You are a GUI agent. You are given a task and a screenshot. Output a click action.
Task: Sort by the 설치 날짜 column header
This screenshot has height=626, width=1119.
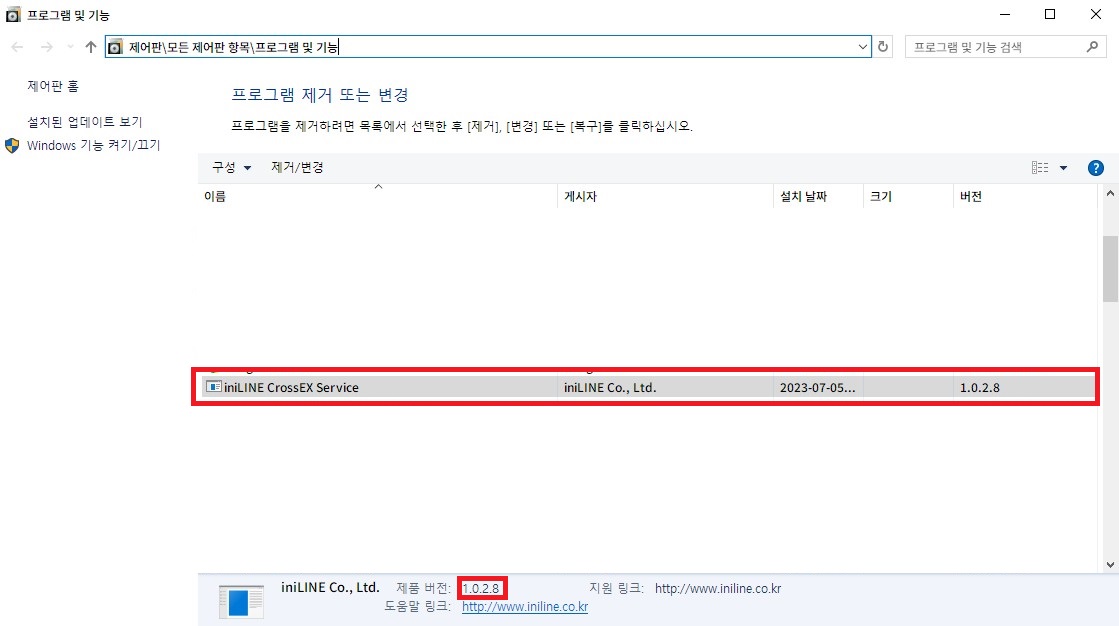[818, 196]
